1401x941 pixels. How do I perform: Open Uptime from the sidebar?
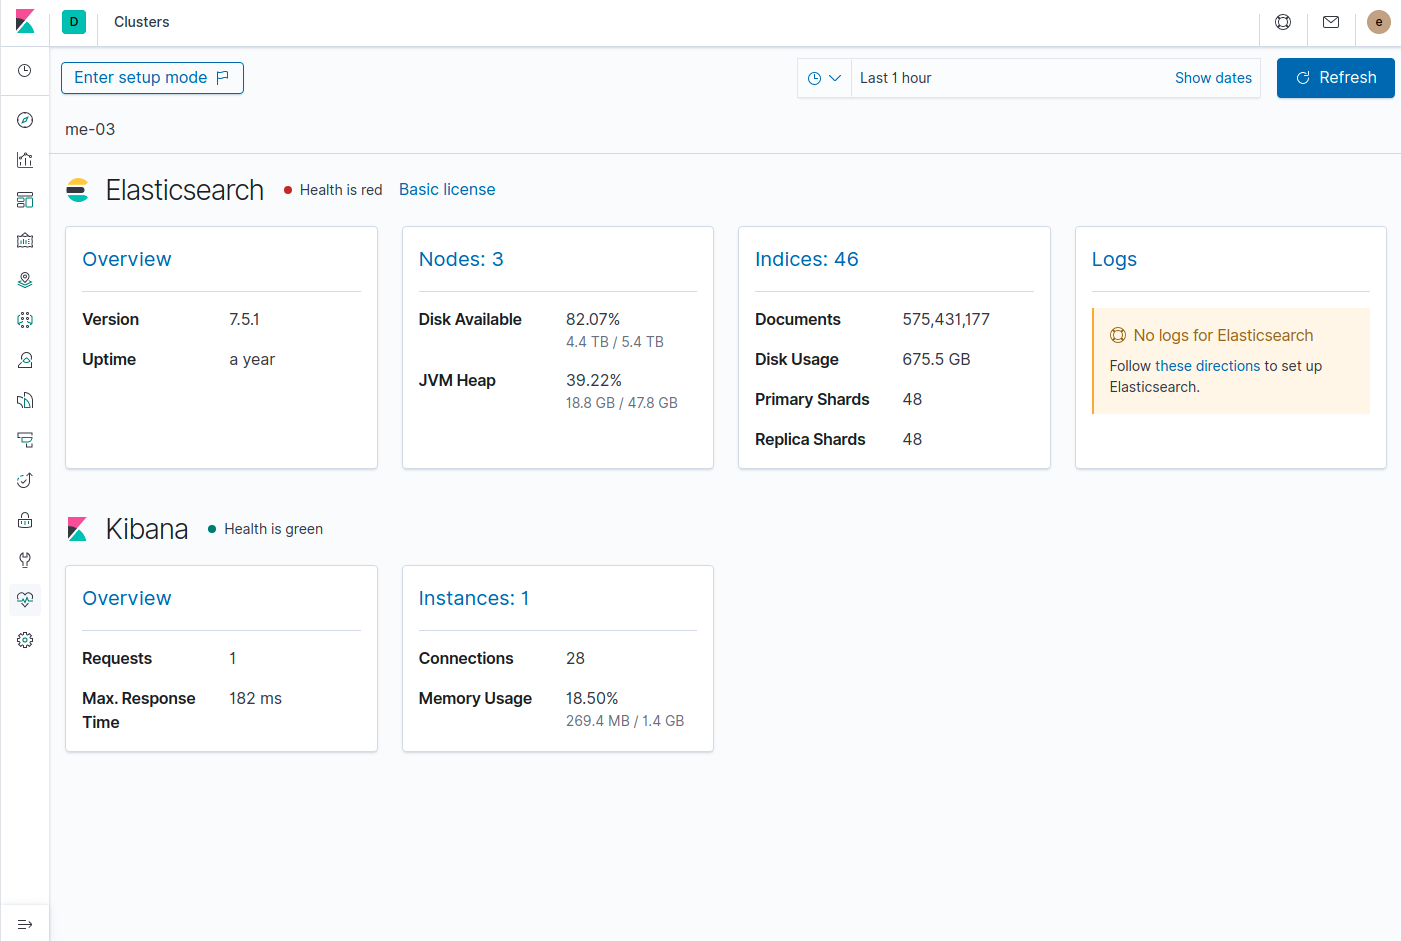point(25,480)
